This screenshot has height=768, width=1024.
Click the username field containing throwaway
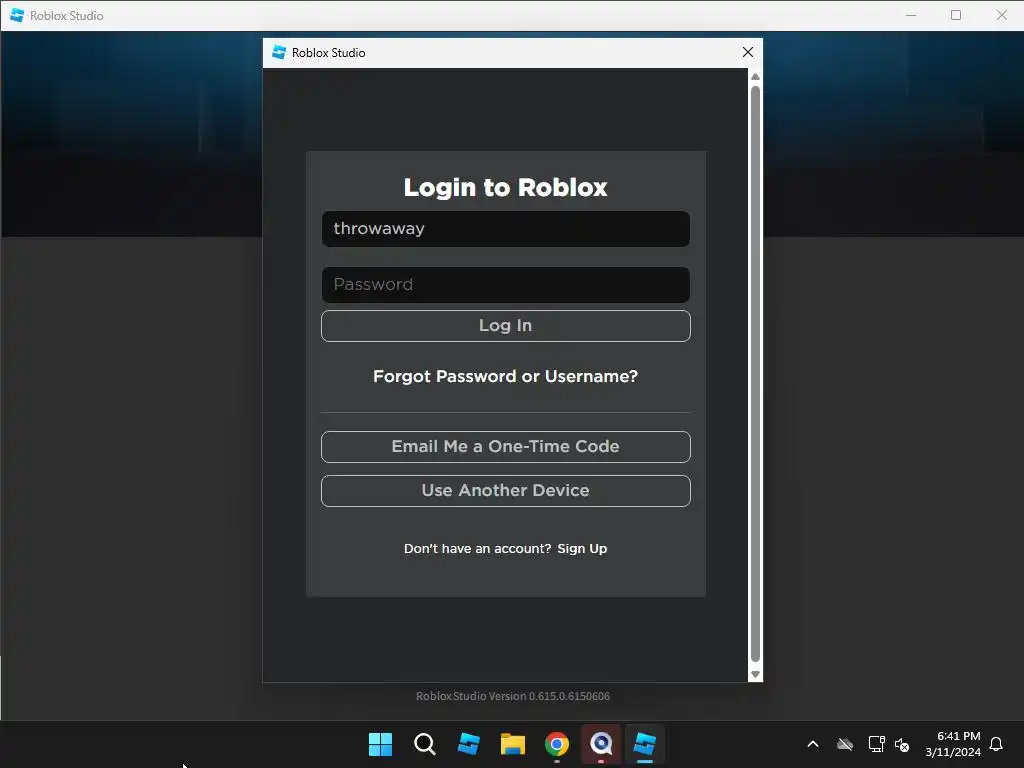coord(505,229)
